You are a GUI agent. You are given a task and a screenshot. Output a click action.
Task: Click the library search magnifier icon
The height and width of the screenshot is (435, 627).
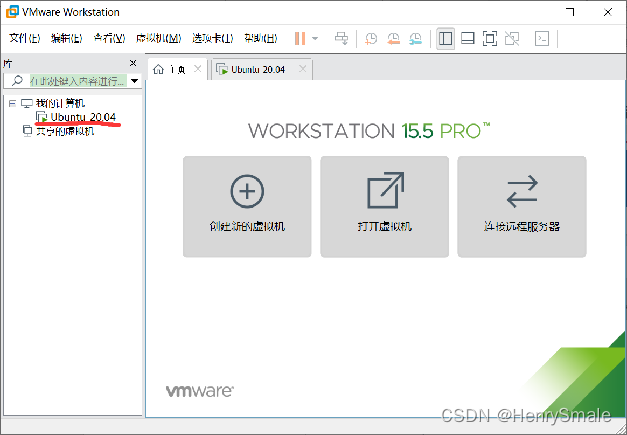[x=17, y=80]
